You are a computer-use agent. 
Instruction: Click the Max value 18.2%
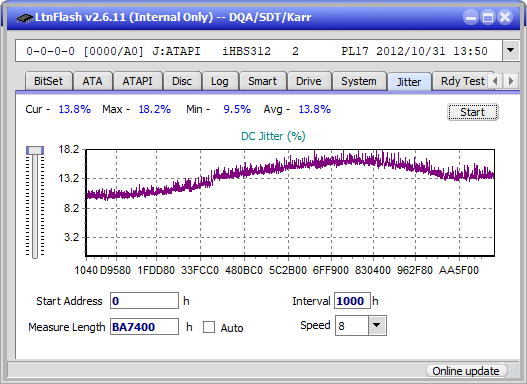coord(155,109)
